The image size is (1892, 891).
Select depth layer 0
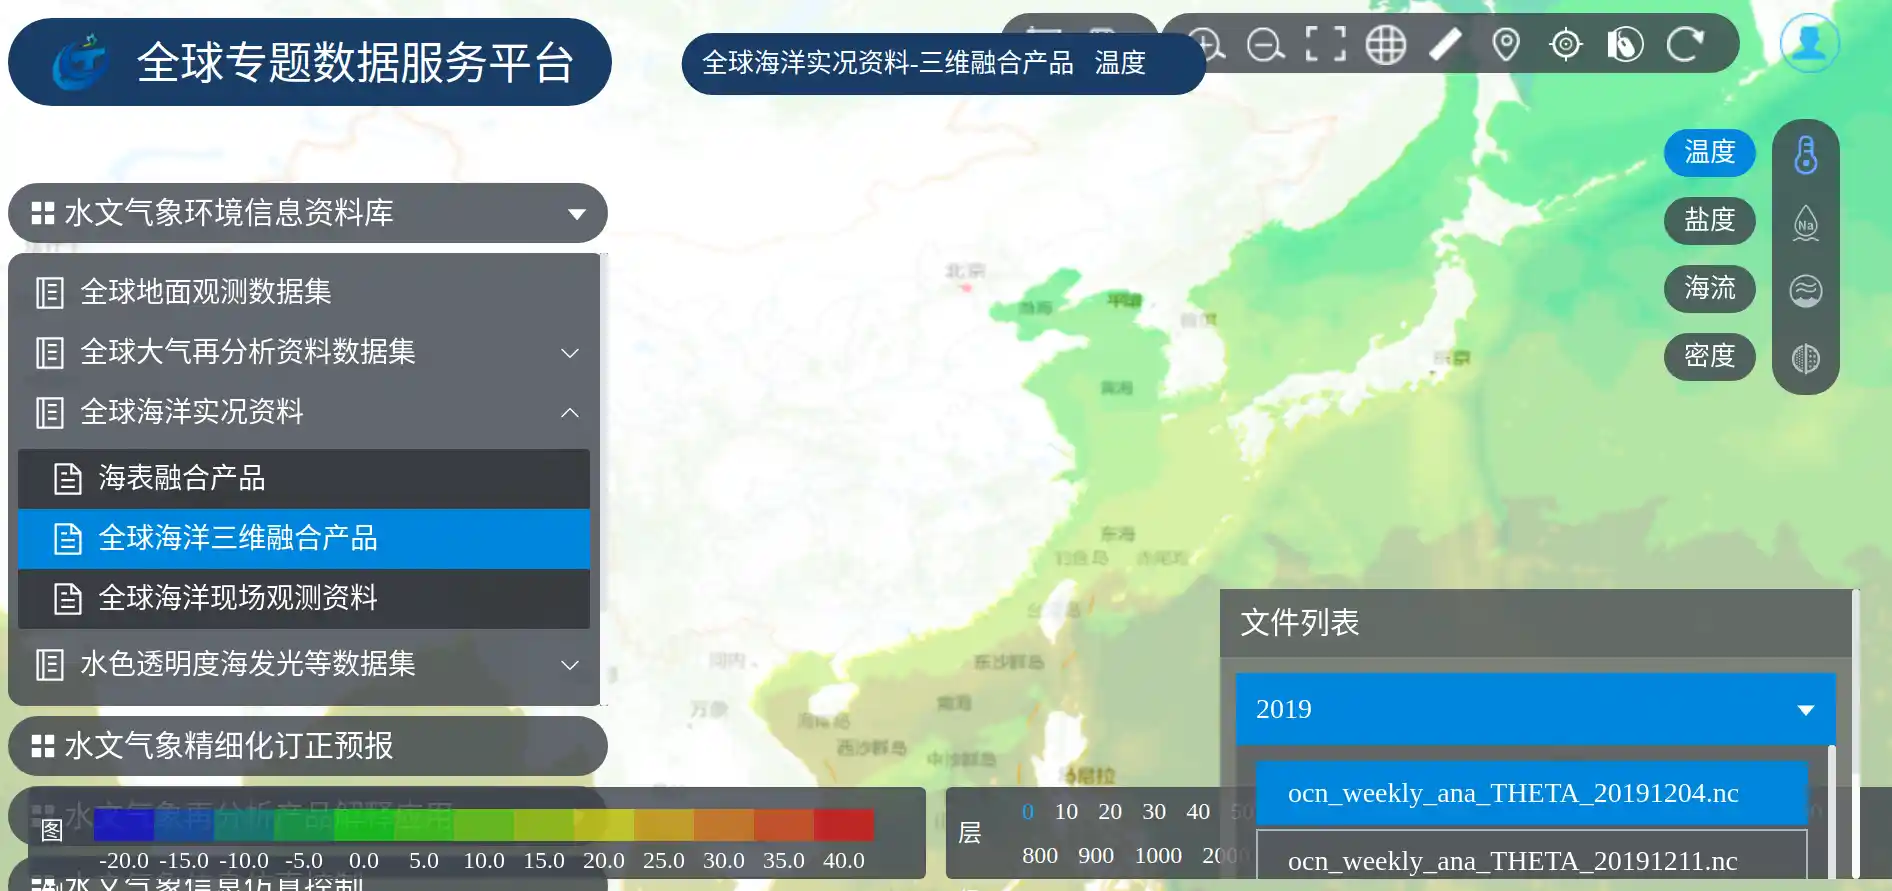pyautogui.click(x=1028, y=812)
